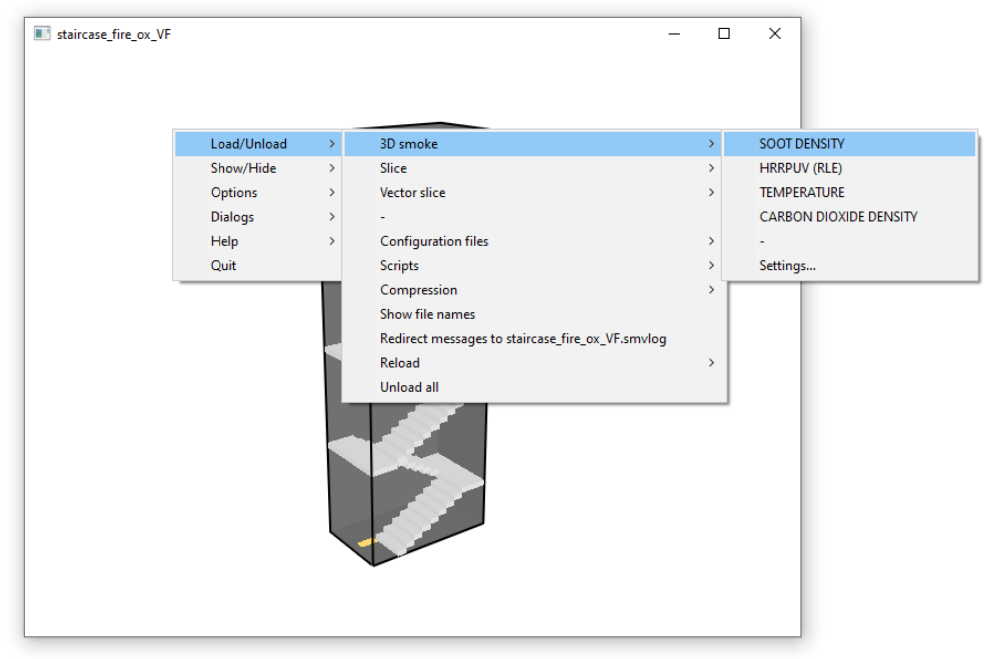Open the Dialogs submenu

(258, 217)
